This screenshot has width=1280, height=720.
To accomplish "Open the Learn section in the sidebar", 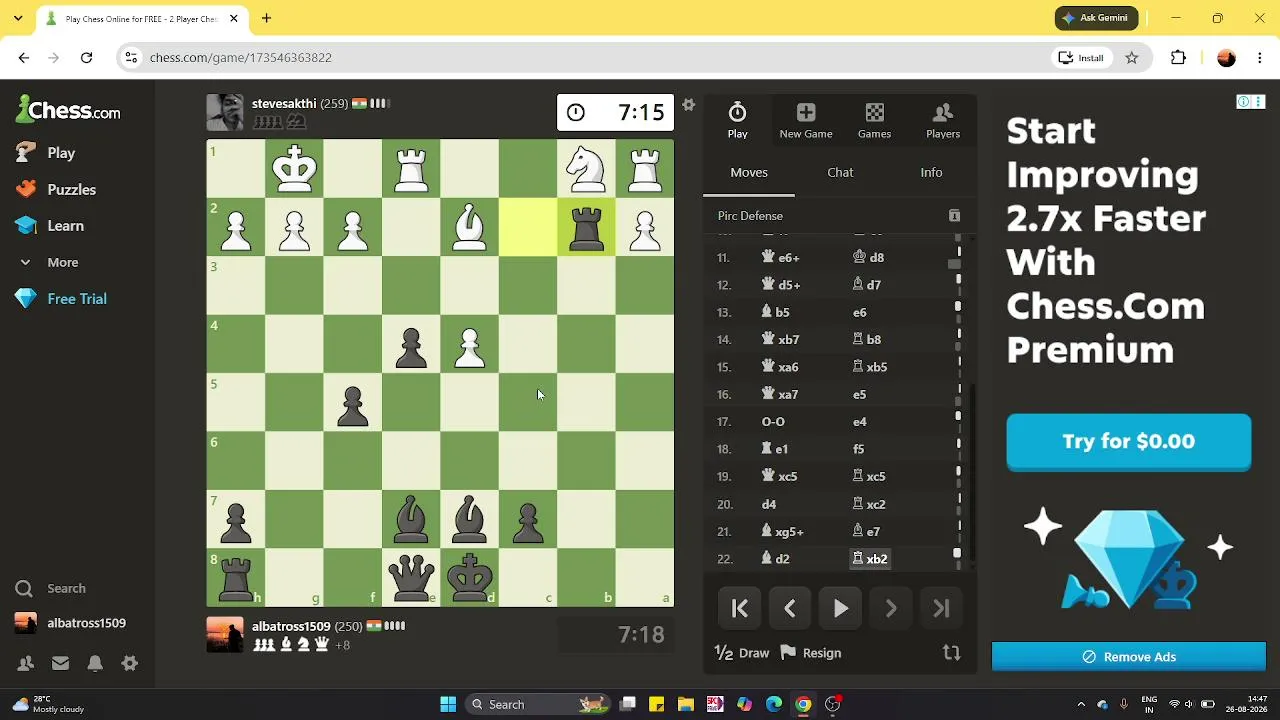I will [x=50, y=226].
